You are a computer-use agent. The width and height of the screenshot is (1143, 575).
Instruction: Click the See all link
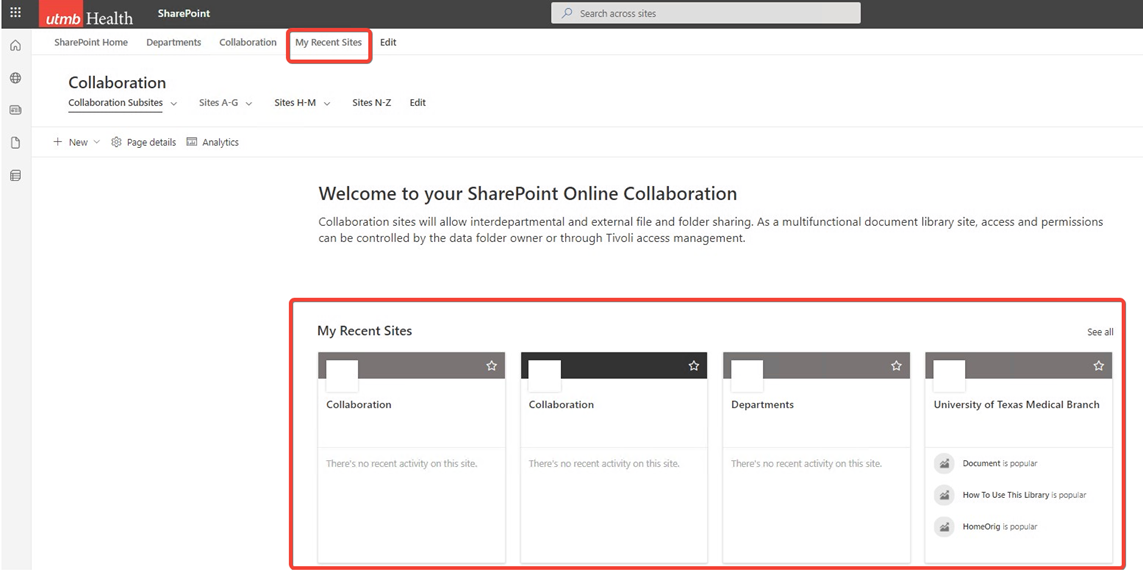pos(1099,332)
